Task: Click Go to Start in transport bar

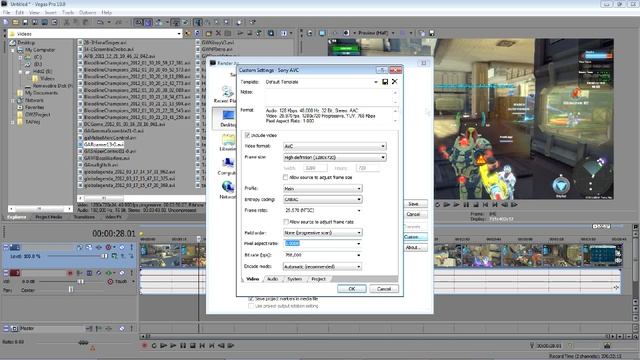Action: coord(202,346)
